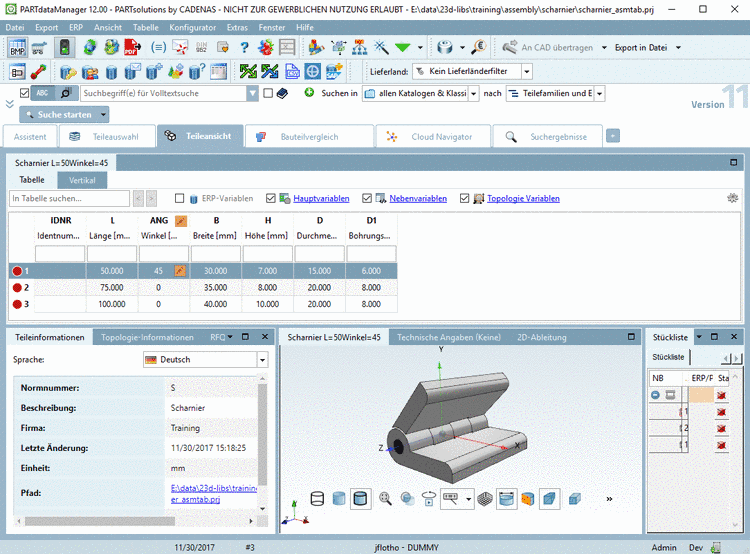Click the Nebenvariablen link
Viewport: 750px width, 554px height.
[418, 198]
